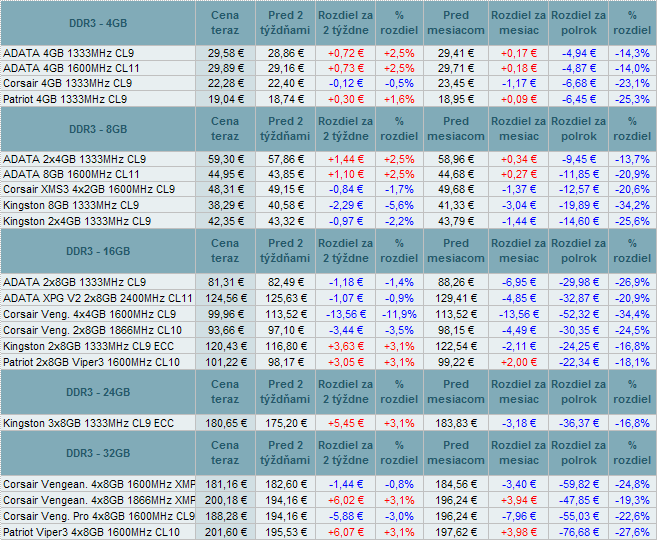The image size is (657, 540).
Task: Click 'Rozdiel za 2 týždne' header in DDR3 - 8GB section
Action: pos(345,129)
